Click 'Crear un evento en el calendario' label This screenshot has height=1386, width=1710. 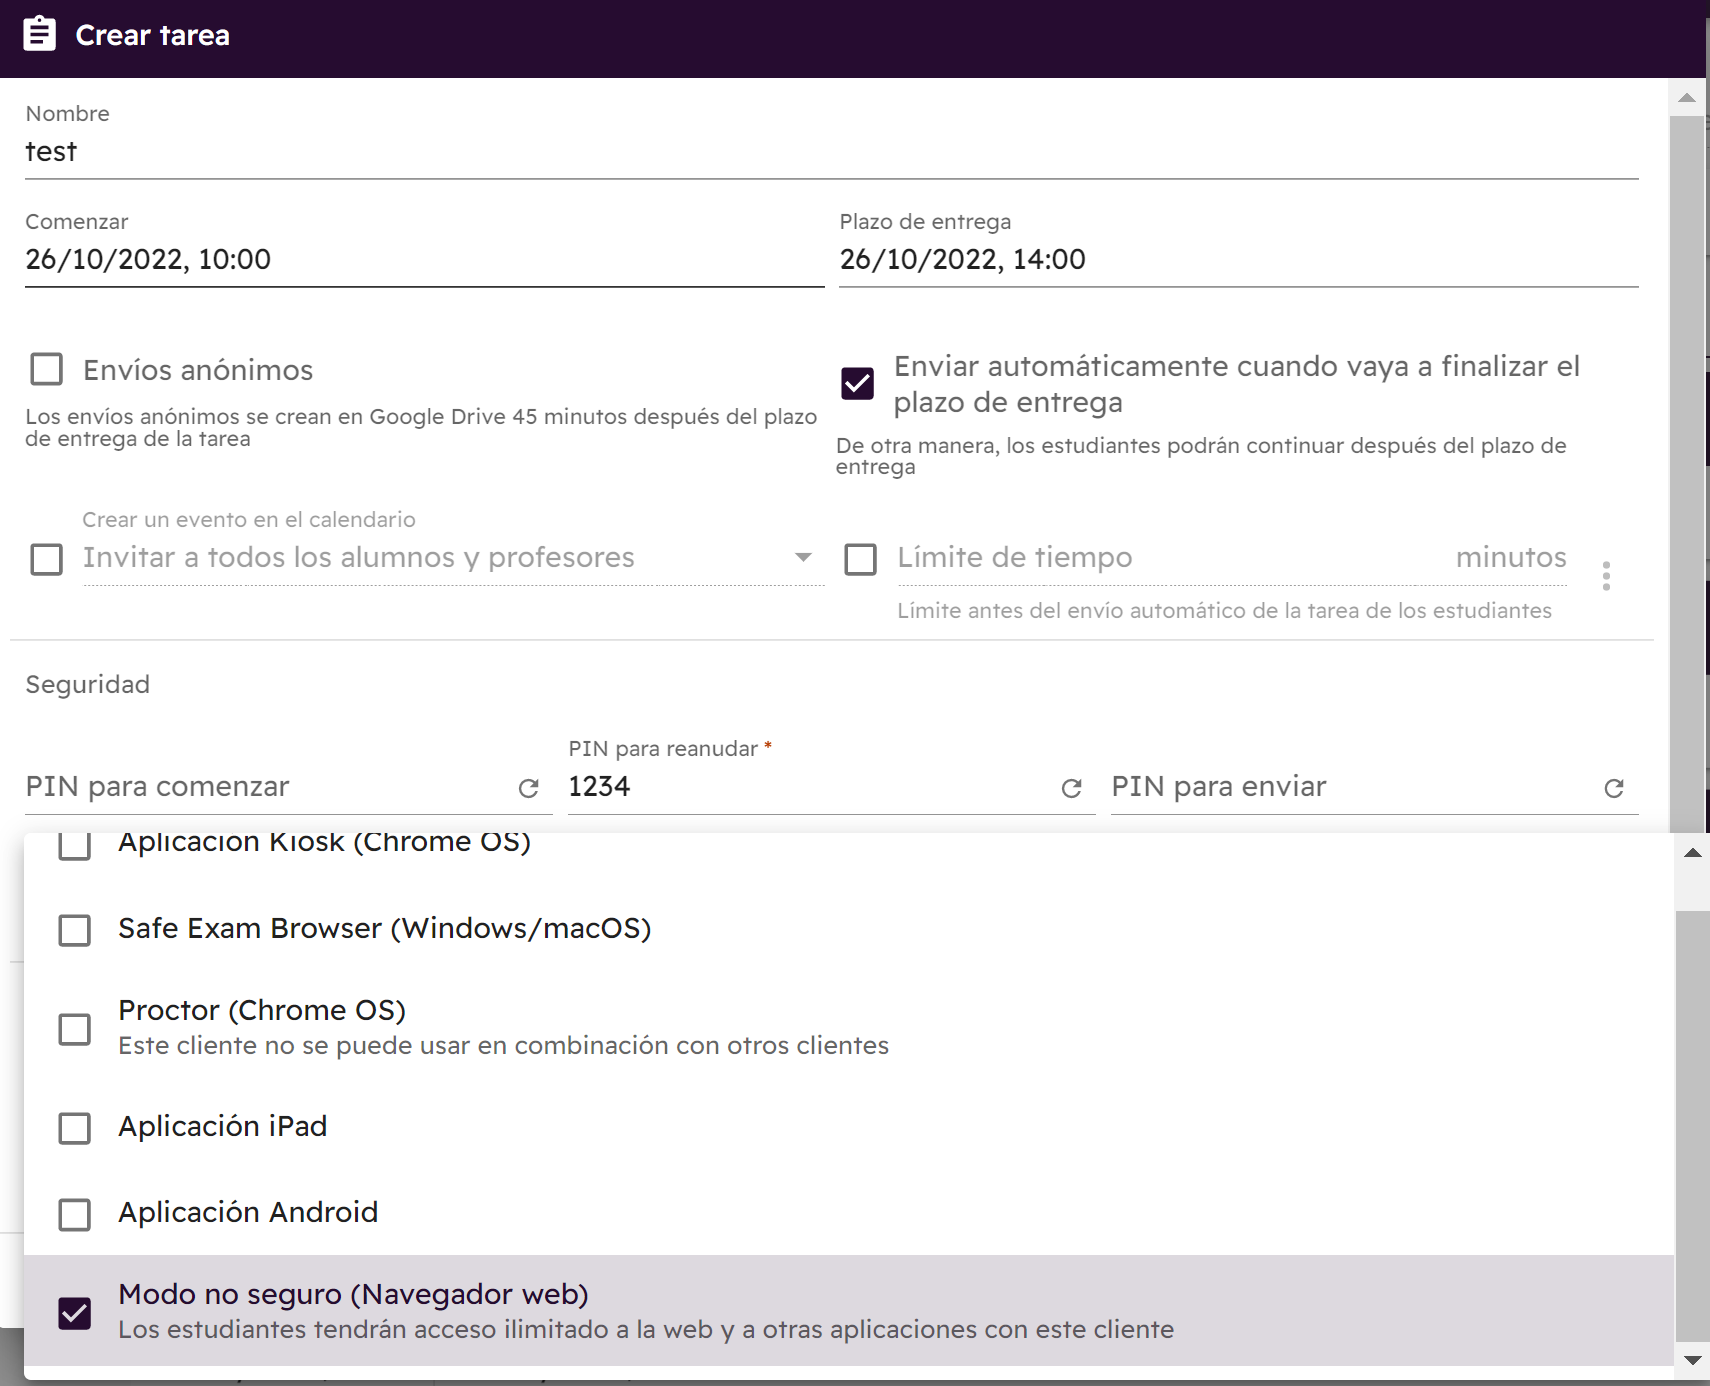pos(249,520)
